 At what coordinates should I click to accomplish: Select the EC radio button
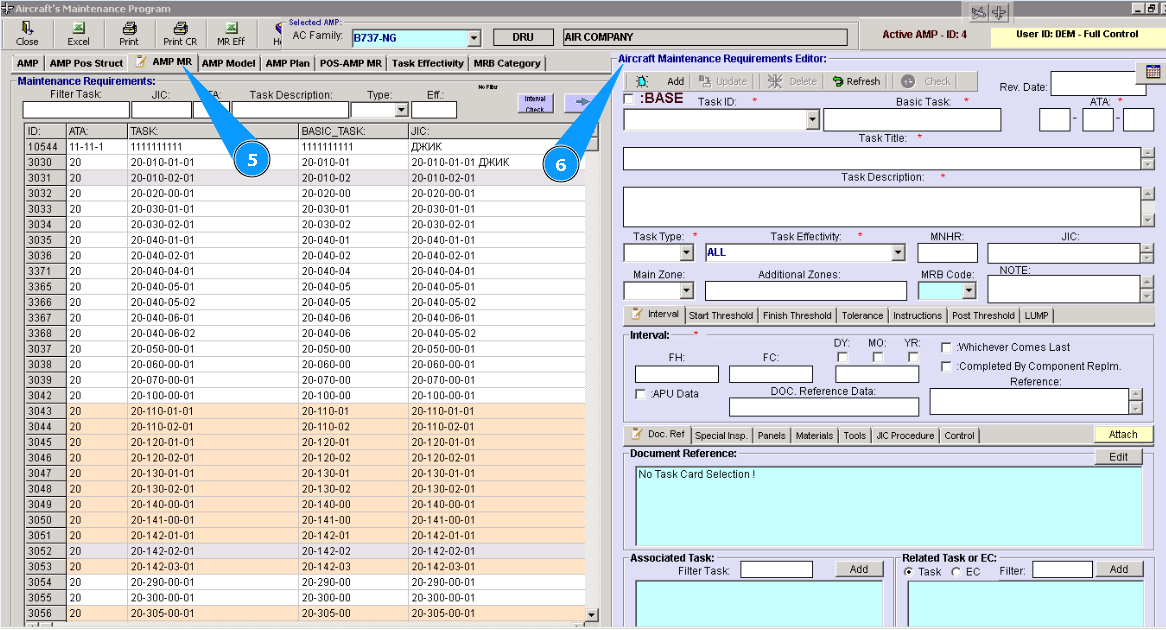pyautogui.click(x=957, y=571)
